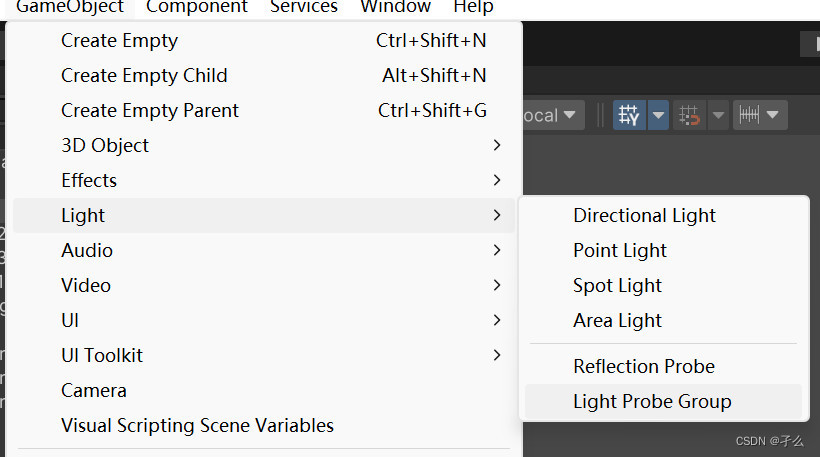820x457 pixels.
Task: Choose Create Empty from the menu
Action: pyautogui.click(x=119, y=41)
